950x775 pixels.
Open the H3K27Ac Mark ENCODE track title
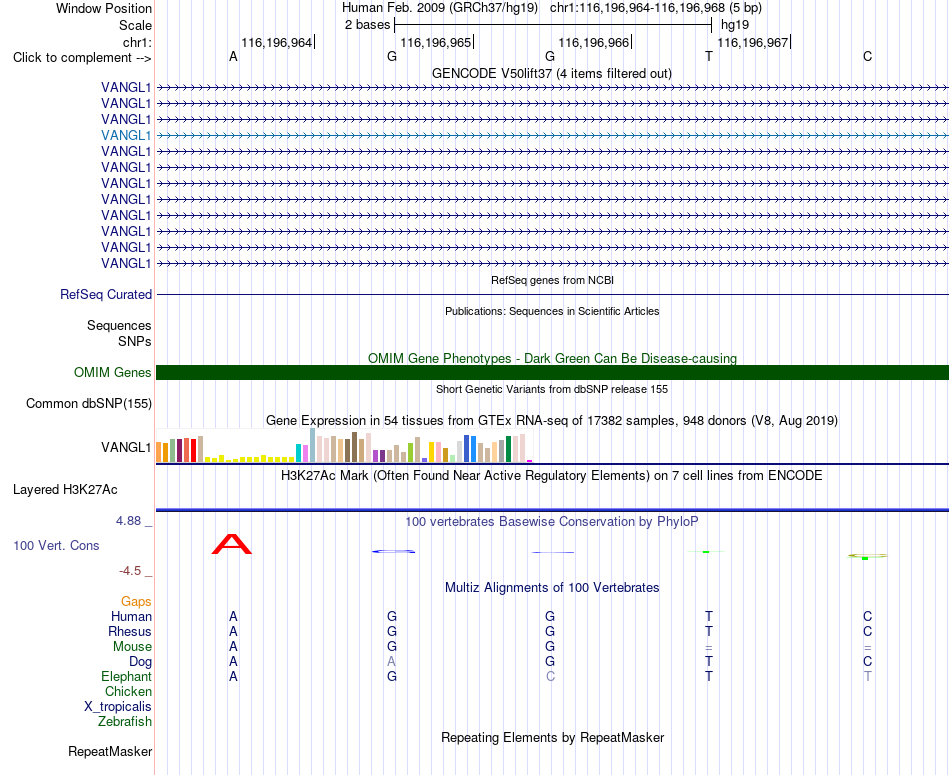click(x=552, y=476)
